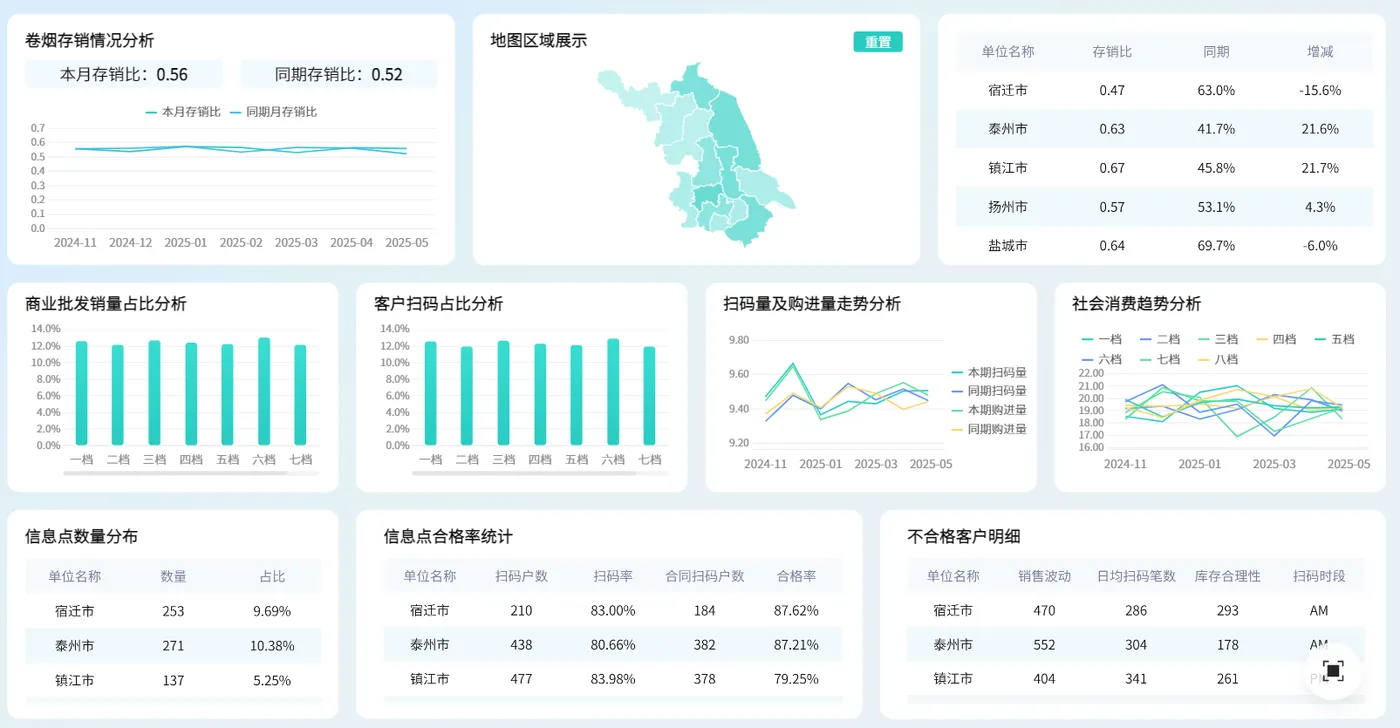Viewport: 1400px width, 728px height.
Task: Toggle 同期购进量 legend entry
Action: point(989,429)
